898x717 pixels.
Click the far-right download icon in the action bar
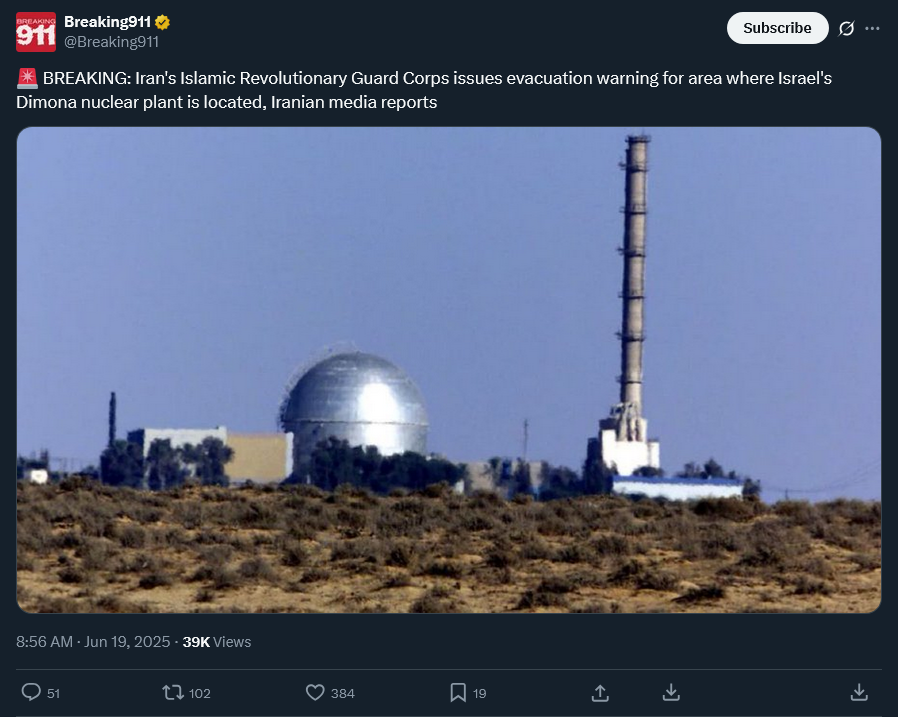(858, 692)
